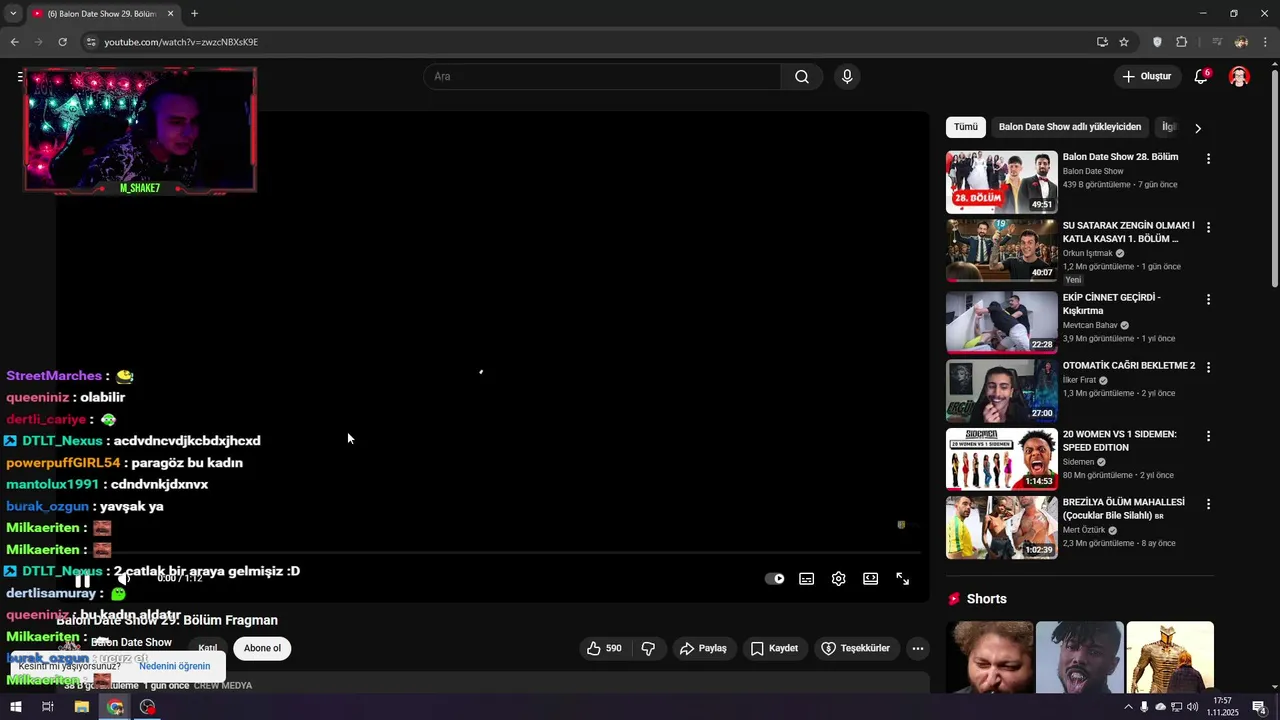
Task: Open the Windows Start menu
Action: (x=15, y=707)
